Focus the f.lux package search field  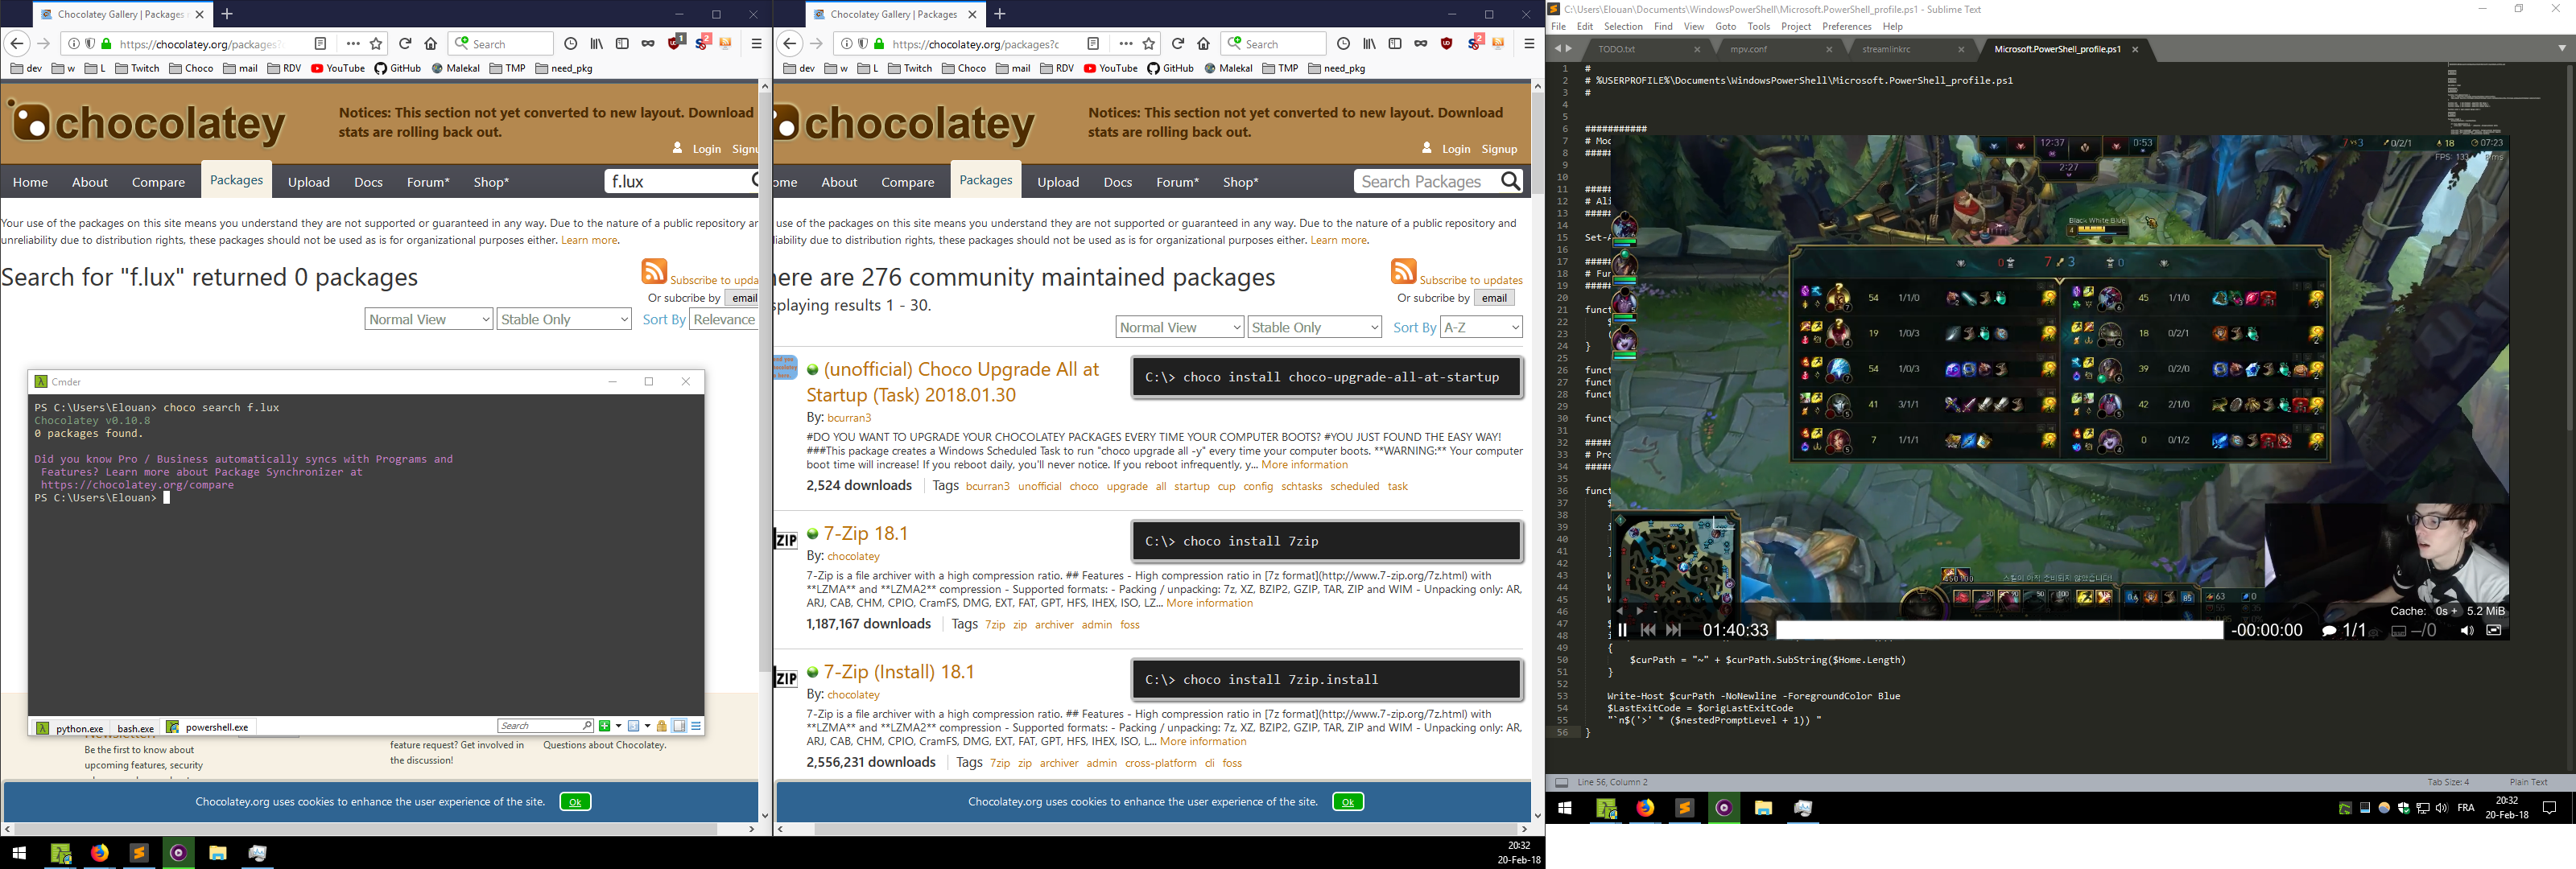(677, 181)
